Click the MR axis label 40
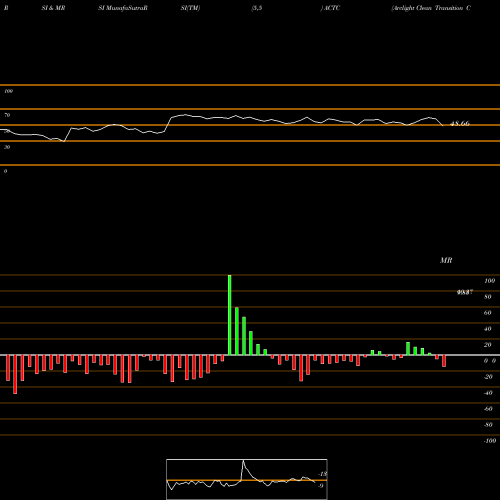The image size is (500, 500). [488, 329]
